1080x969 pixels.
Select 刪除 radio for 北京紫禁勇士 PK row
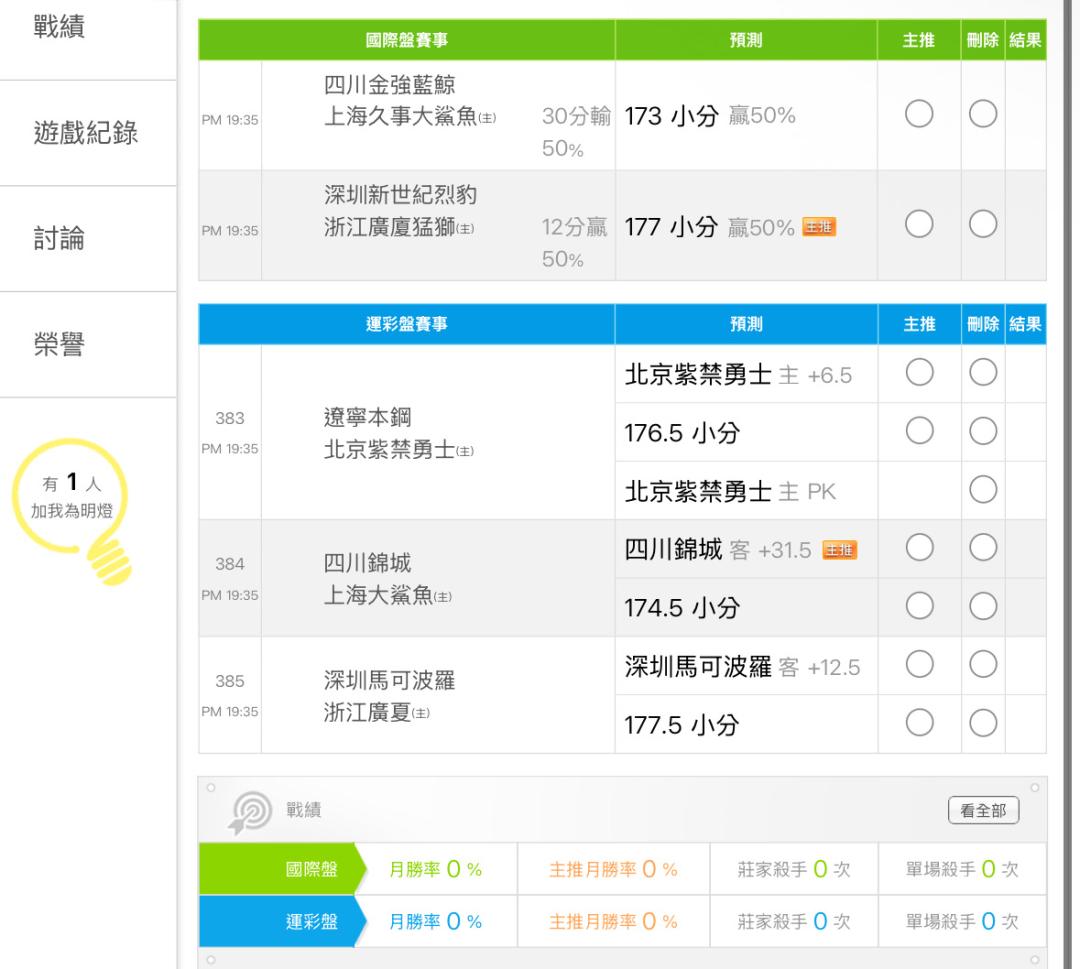[983, 490]
